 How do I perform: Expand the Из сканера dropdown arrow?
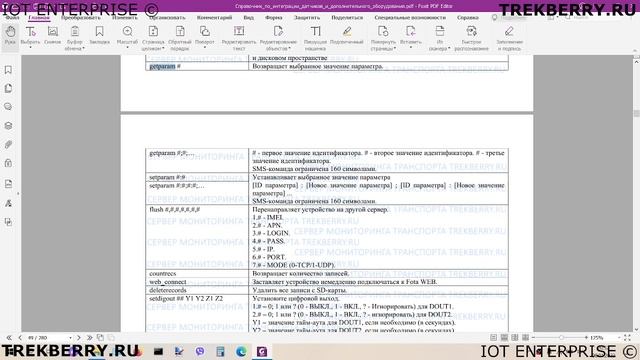coord(449,48)
